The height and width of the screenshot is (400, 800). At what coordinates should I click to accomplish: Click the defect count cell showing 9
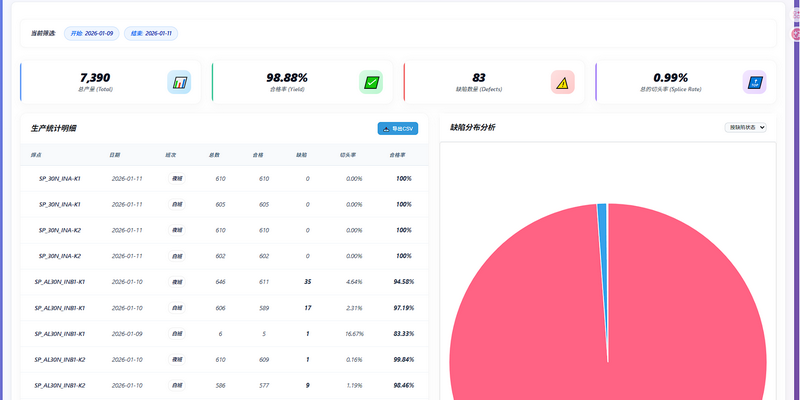307,385
